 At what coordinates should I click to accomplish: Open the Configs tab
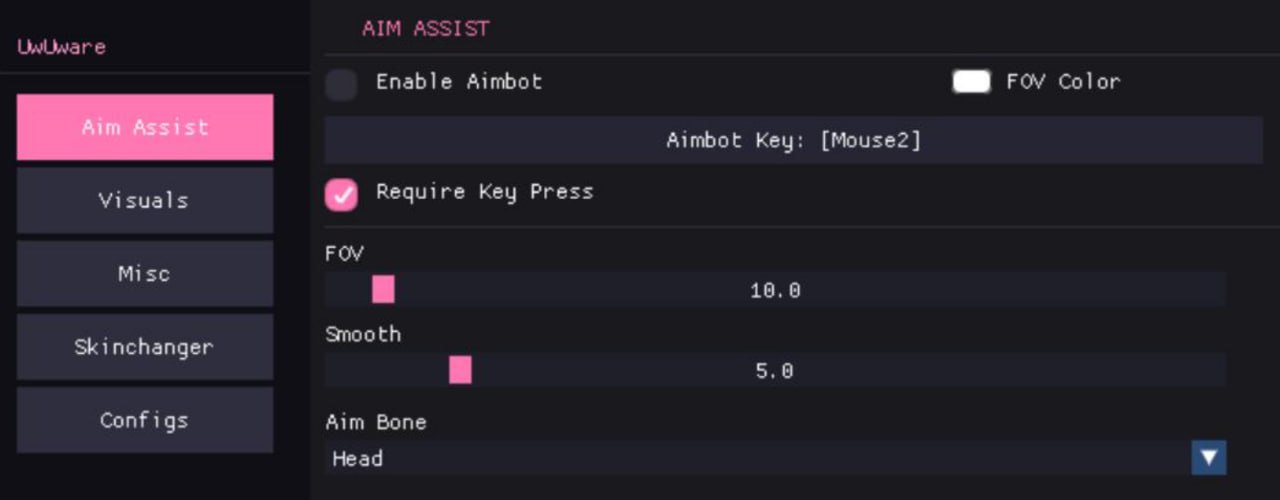[145, 420]
